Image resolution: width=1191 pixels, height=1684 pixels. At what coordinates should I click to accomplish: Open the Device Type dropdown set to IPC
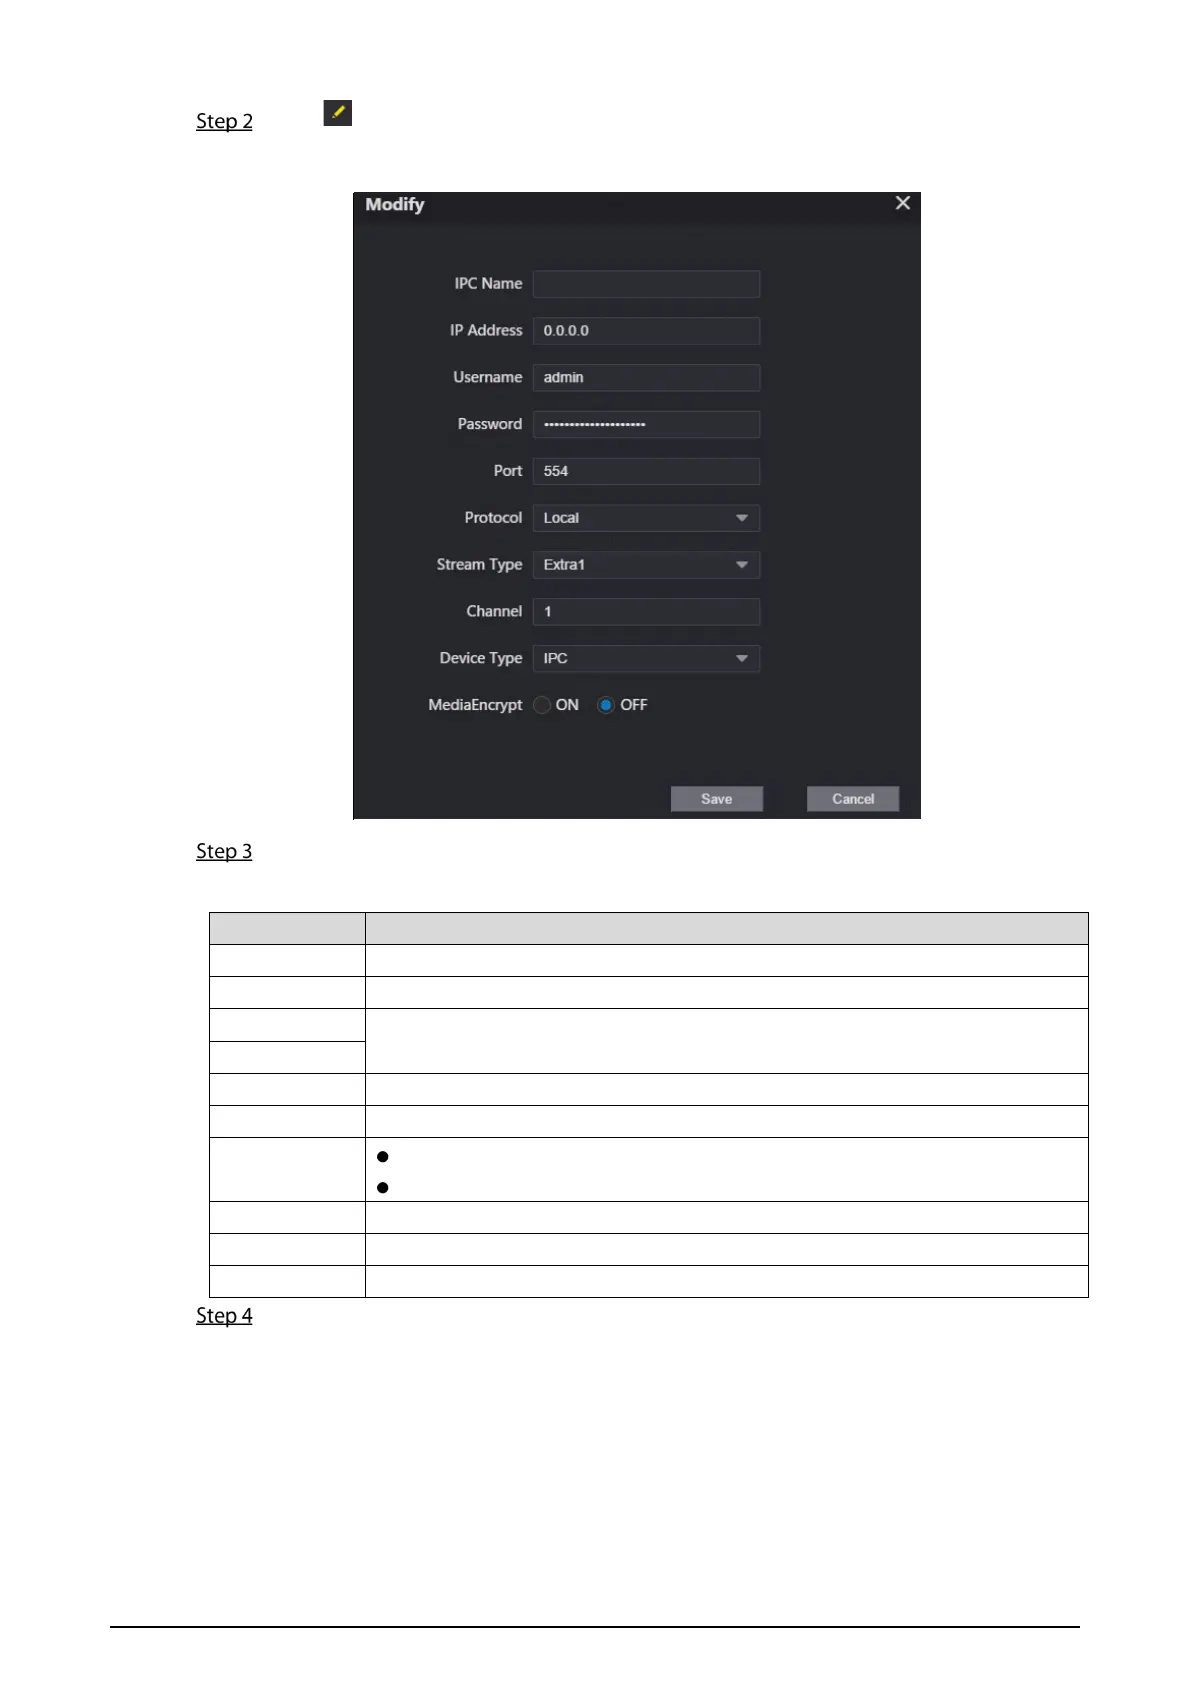646,658
